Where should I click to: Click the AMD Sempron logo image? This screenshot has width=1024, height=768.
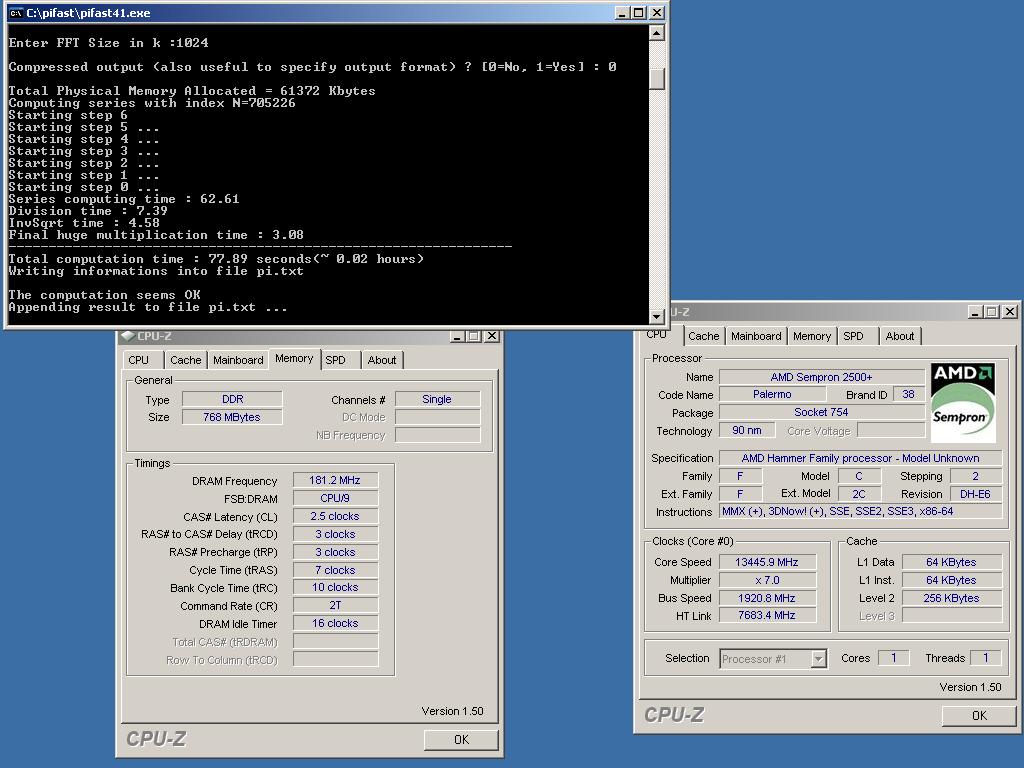pos(963,403)
